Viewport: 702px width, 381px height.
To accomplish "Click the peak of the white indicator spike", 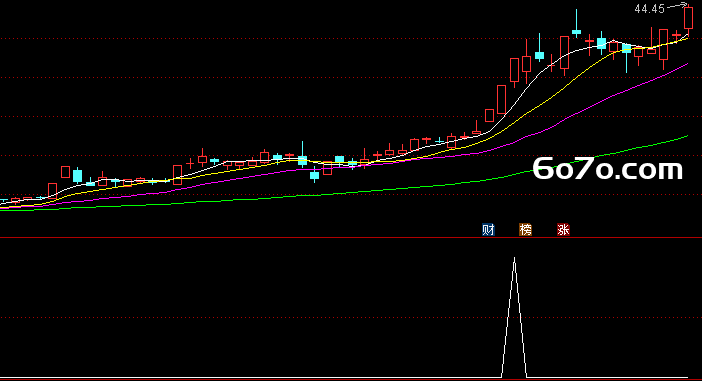I will [x=514, y=258].
